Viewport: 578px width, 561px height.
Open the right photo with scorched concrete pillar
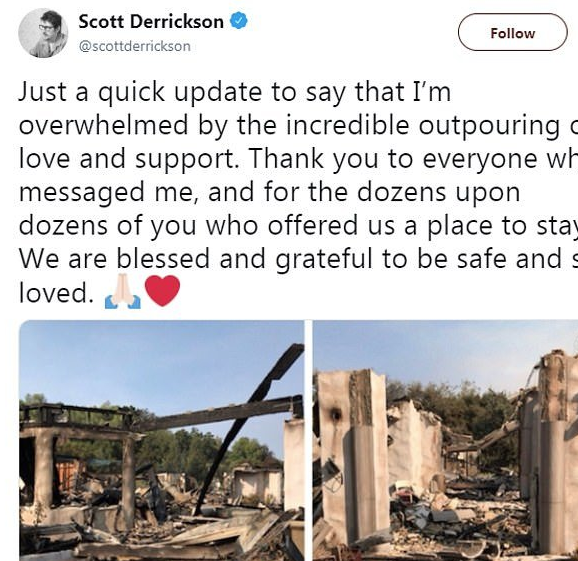(445, 440)
